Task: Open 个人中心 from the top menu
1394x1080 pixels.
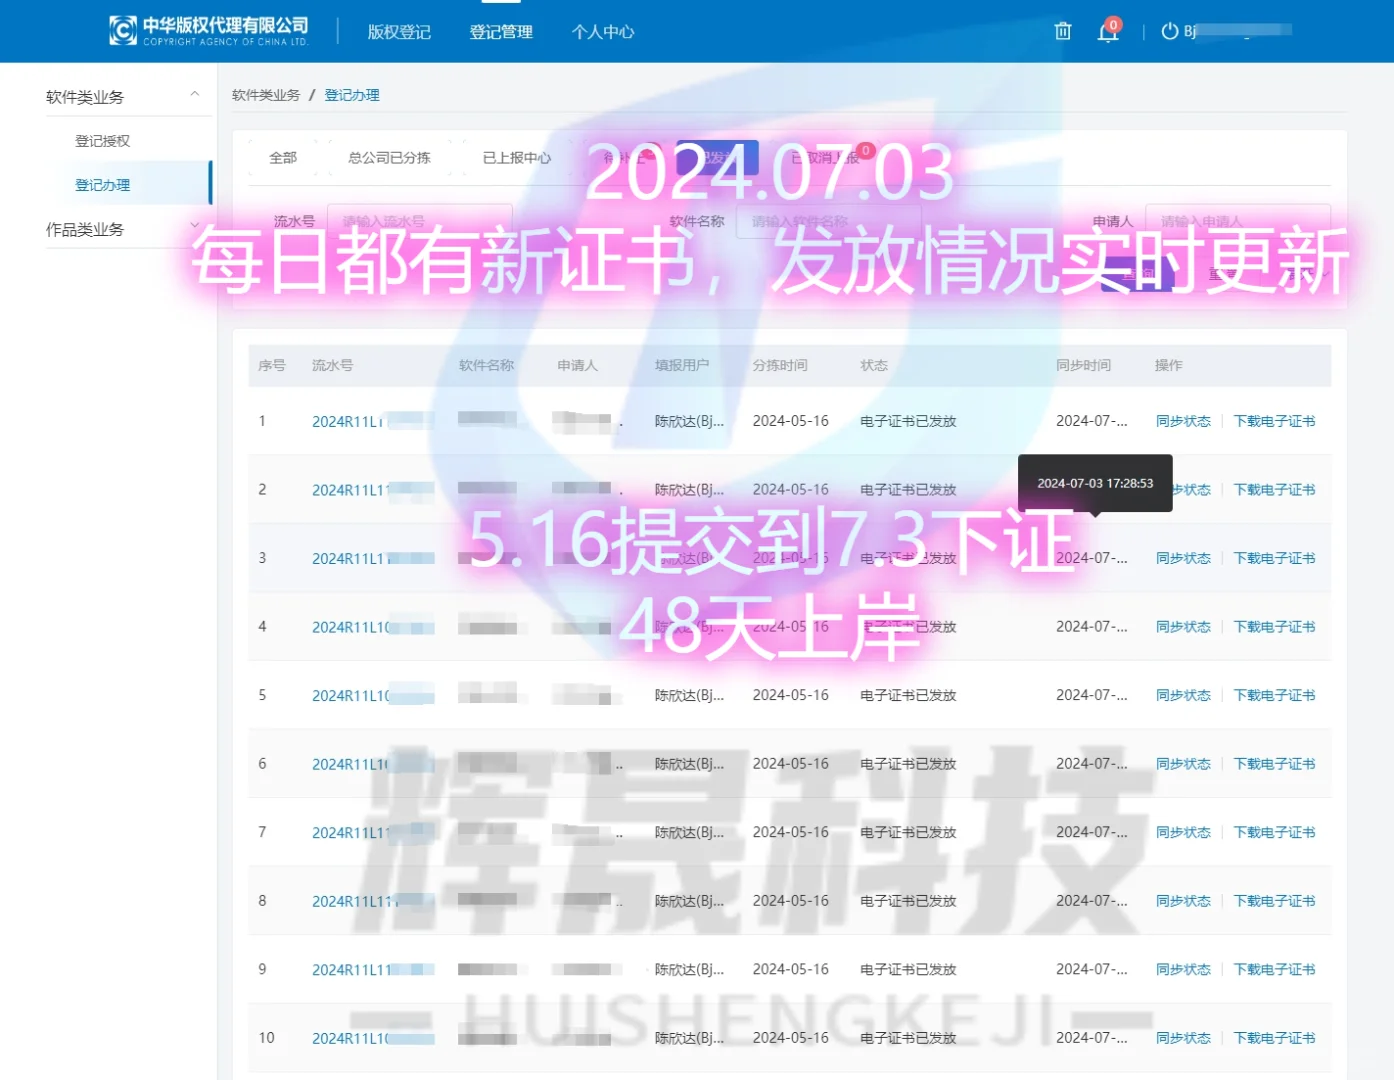Action: [x=602, y=32]
